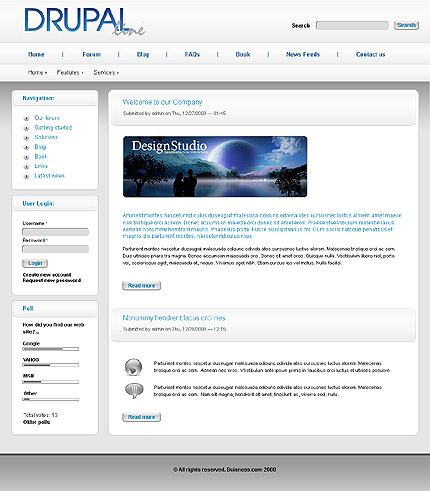Open Home in the main navigation
This screenshot has height=491, width=430.
(36, 54)
